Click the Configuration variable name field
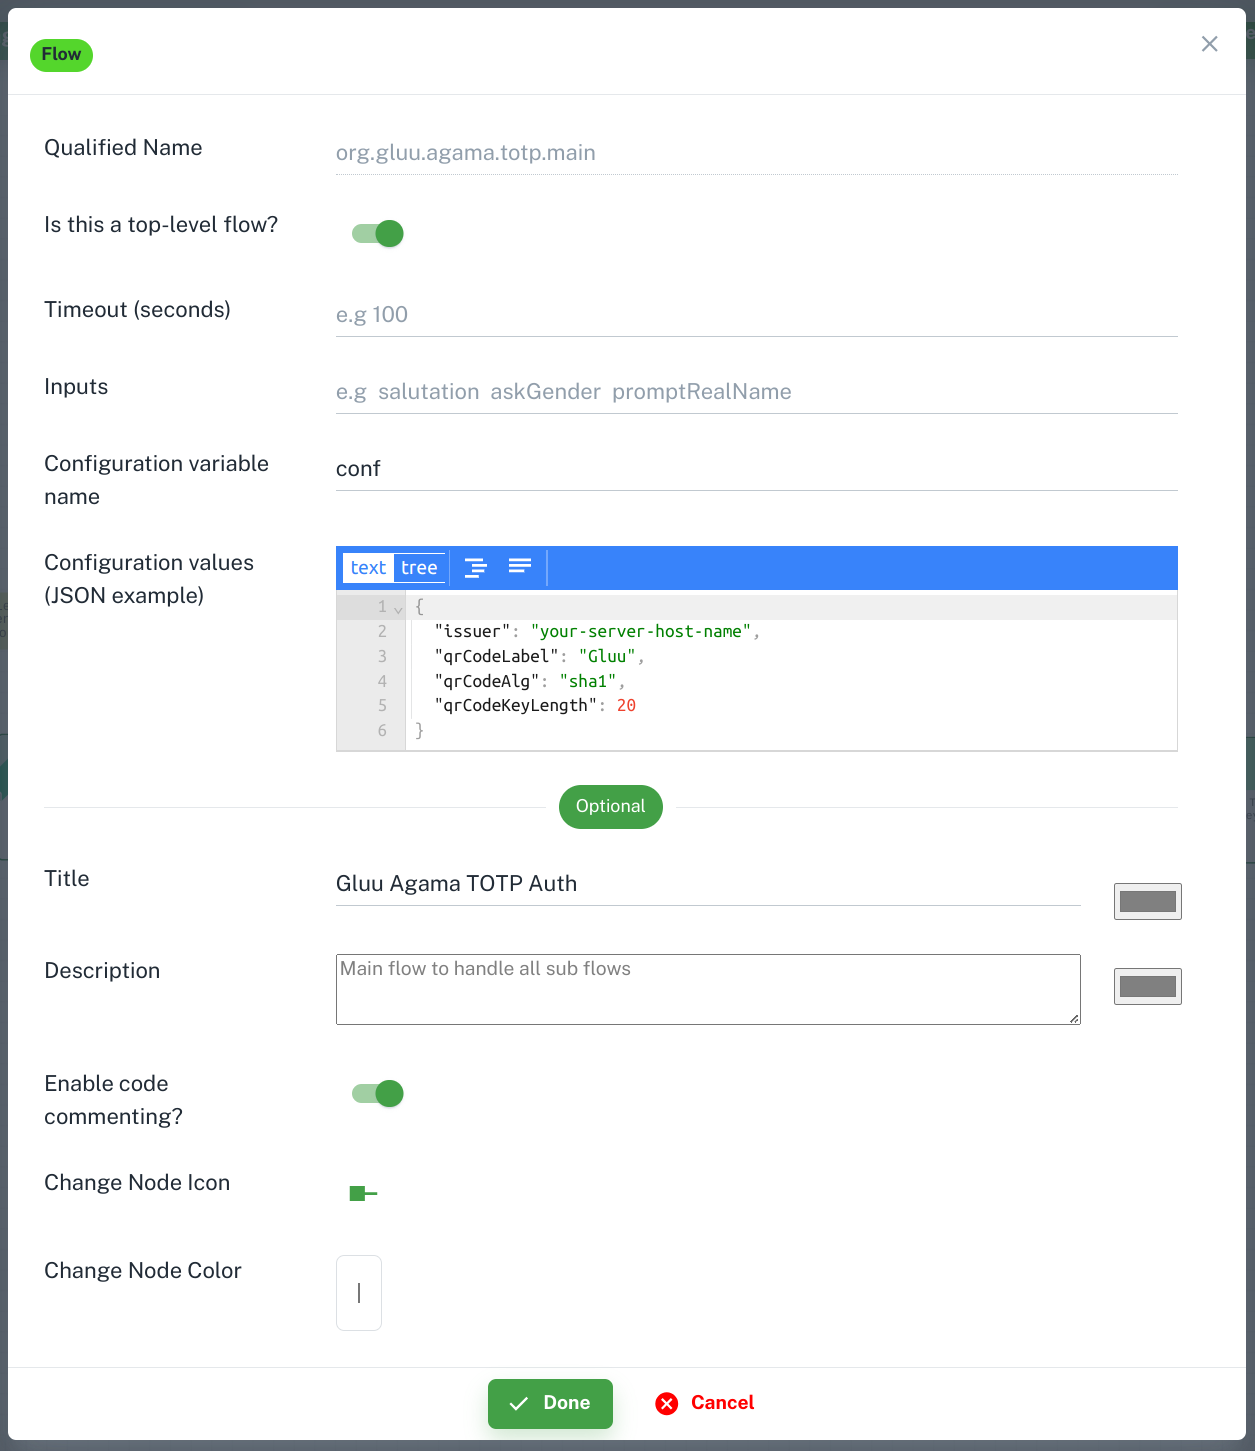 click(x=757, y=469)
